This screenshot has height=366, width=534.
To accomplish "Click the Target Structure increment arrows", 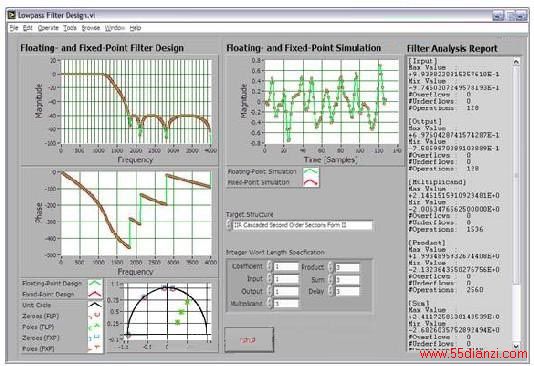I will pos(229,225).
